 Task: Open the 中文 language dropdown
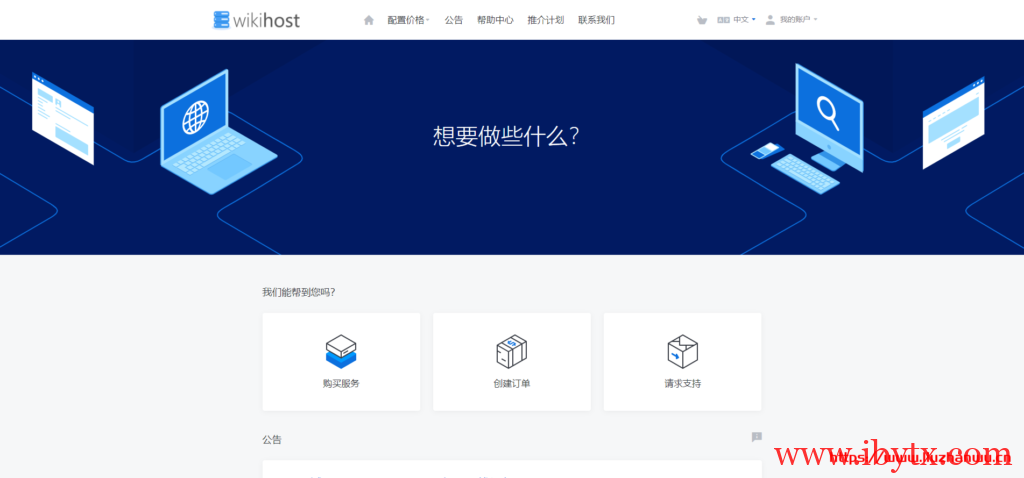(x=744, y=20)
